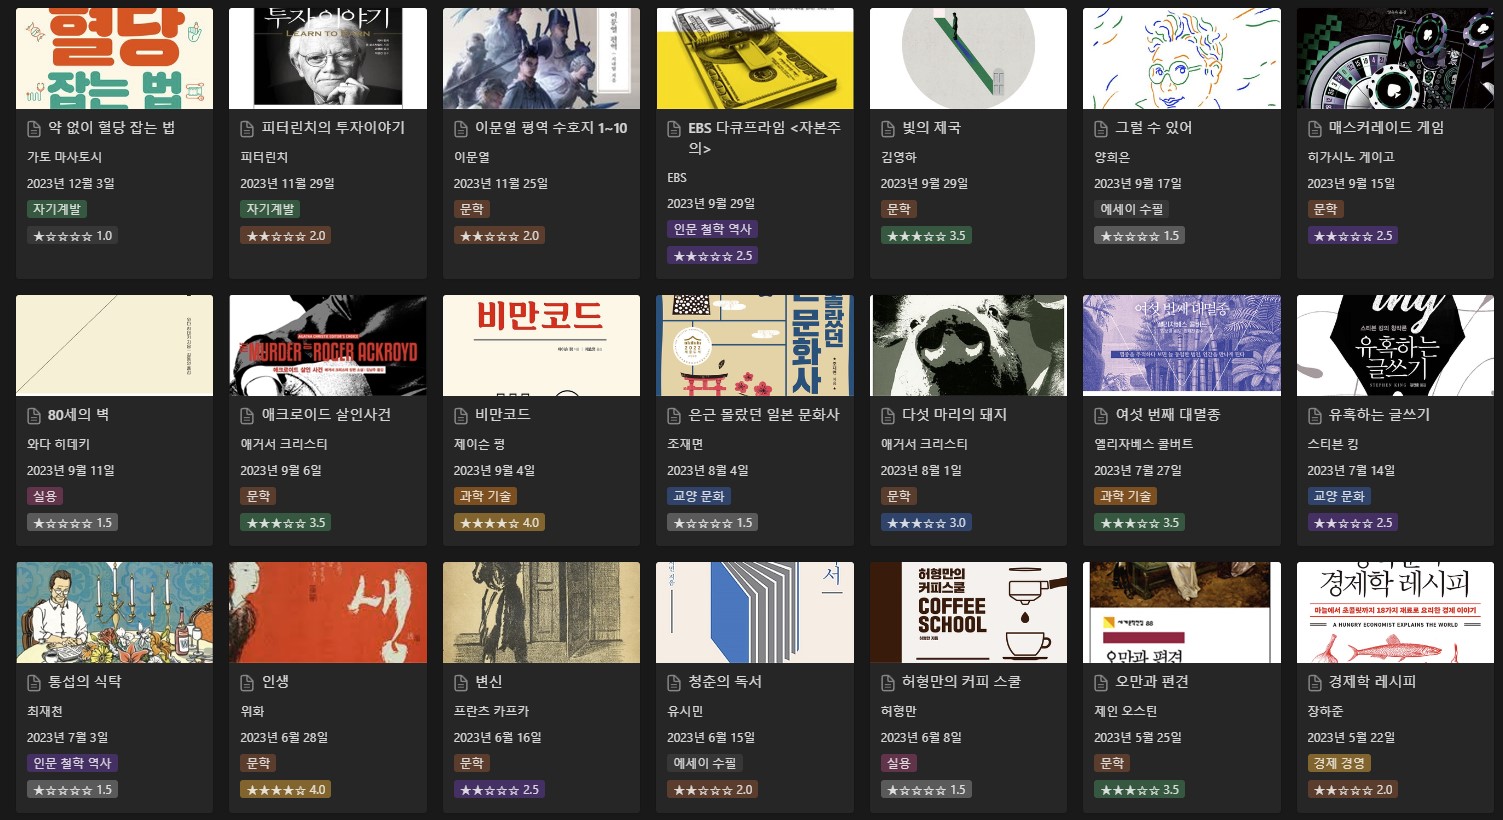Viewport: 1503px width, 820px height.
Task: Open the 빛의 제국 book page
Action: tap(931, 128)
